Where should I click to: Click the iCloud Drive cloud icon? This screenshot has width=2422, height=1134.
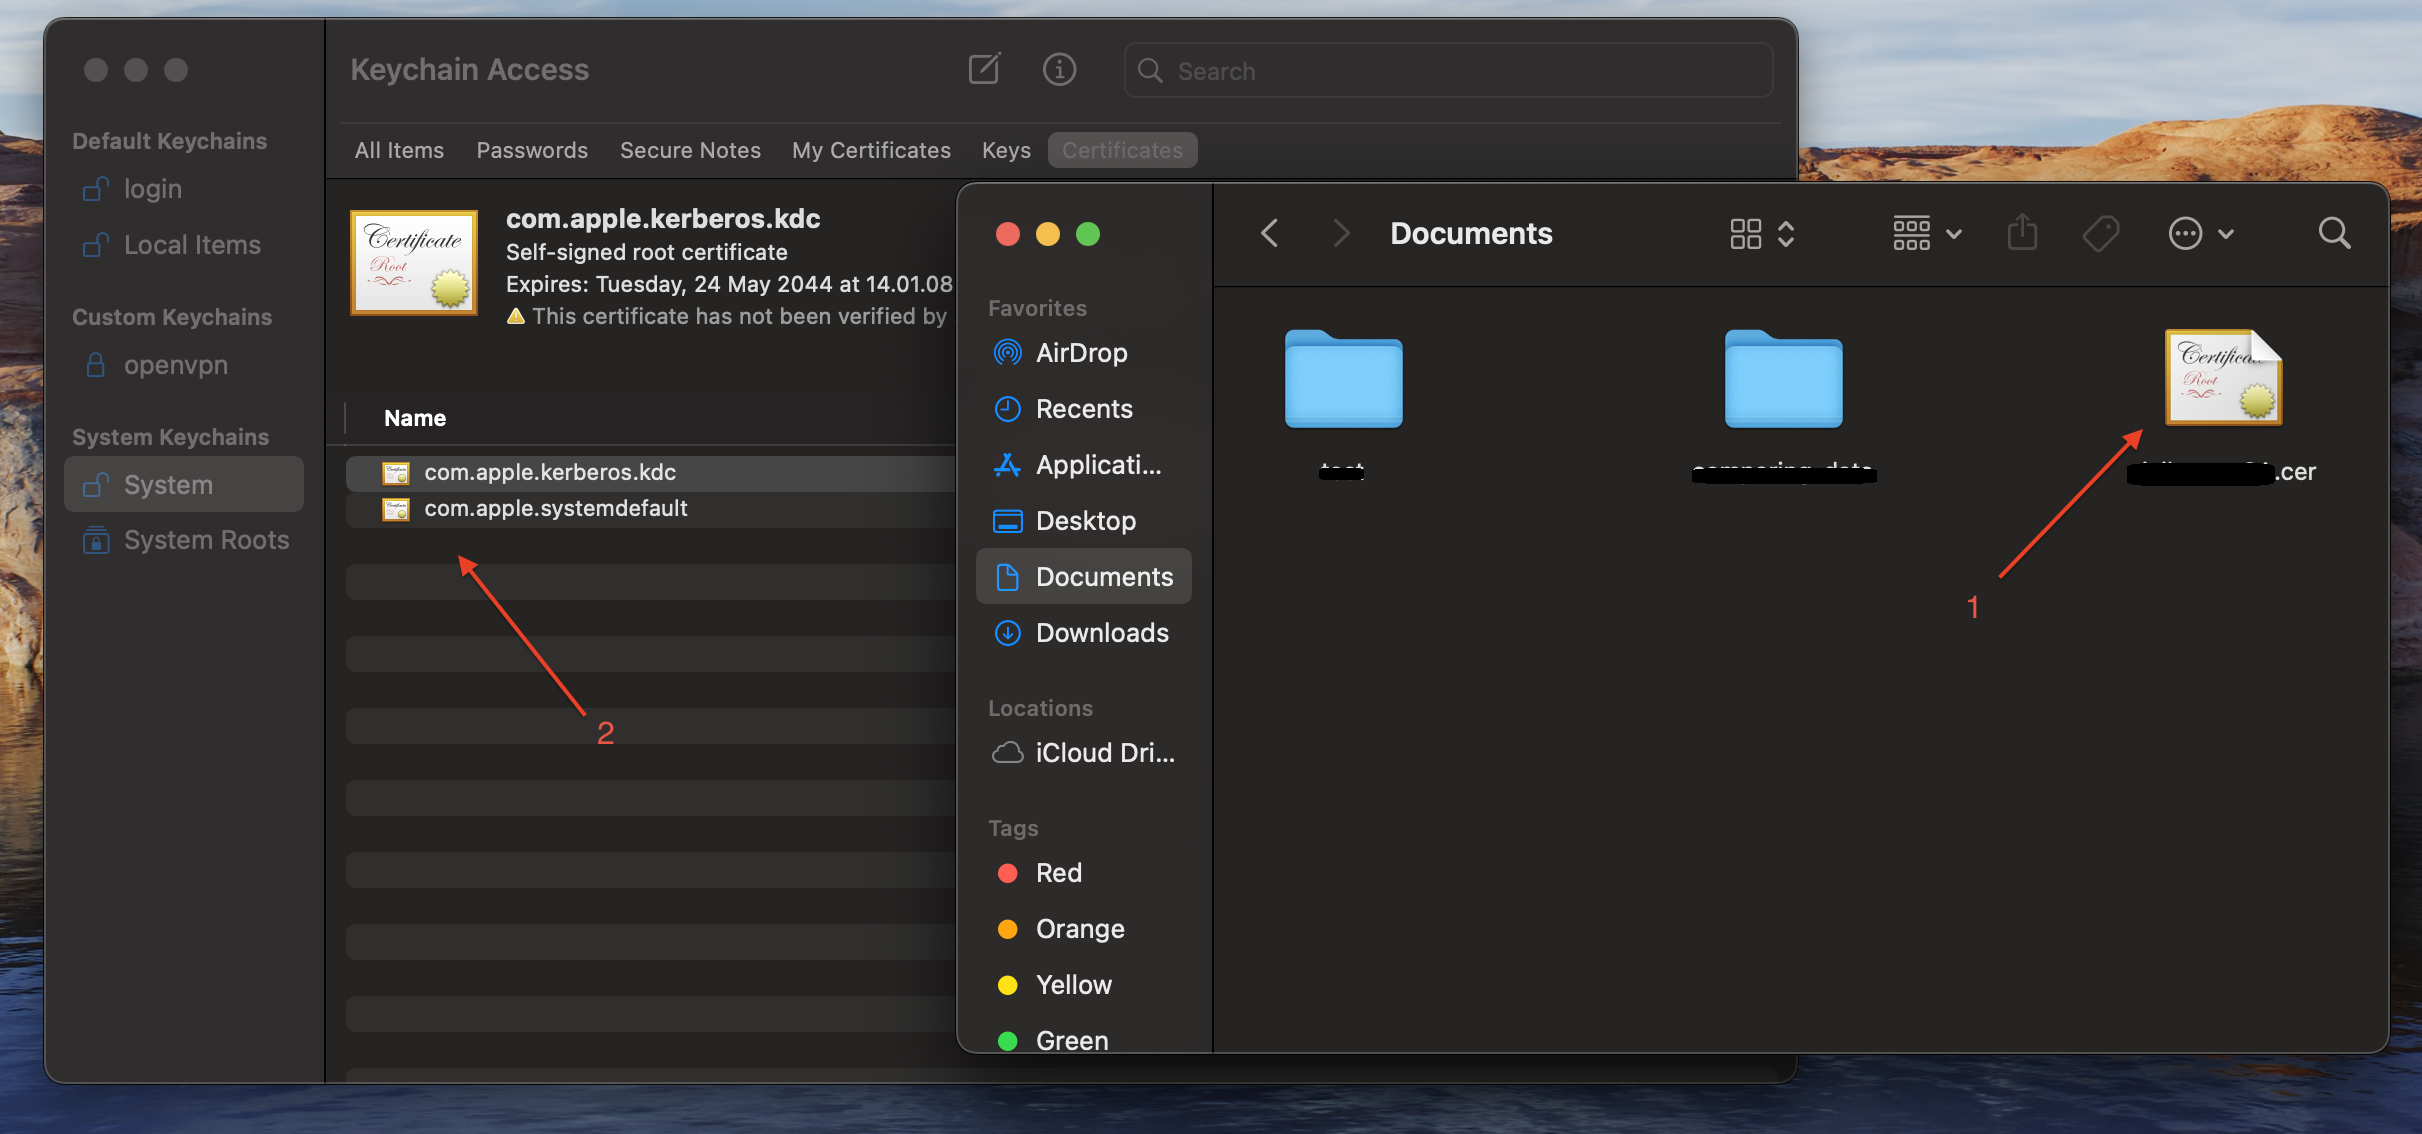pos(1007,752)
